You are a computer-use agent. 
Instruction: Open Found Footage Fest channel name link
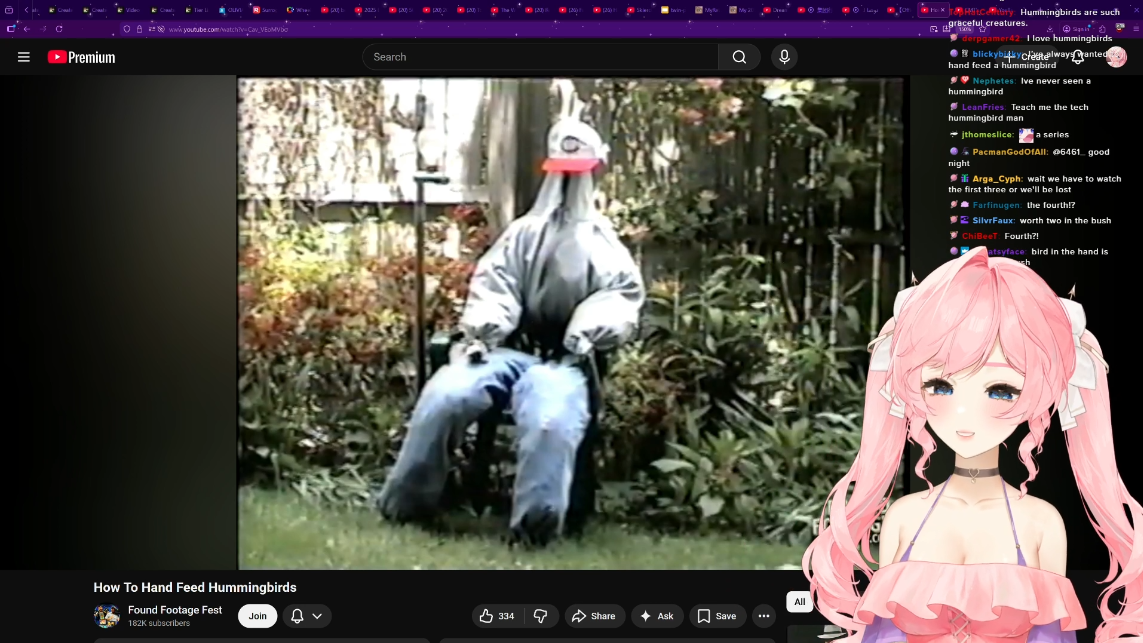pos(175,610)
